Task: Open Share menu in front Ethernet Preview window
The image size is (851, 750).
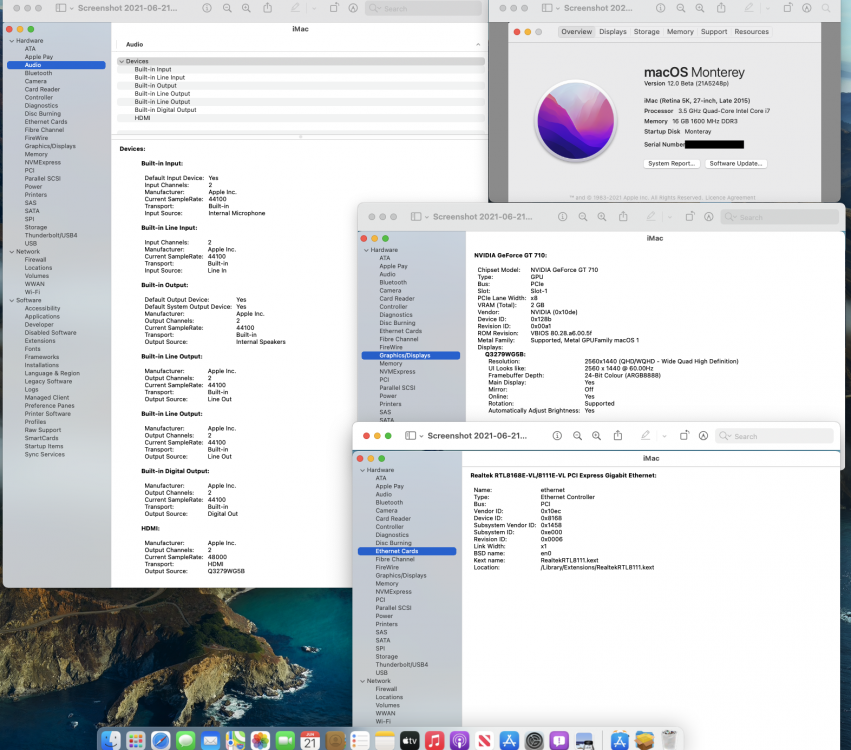Action: [618, 435]
